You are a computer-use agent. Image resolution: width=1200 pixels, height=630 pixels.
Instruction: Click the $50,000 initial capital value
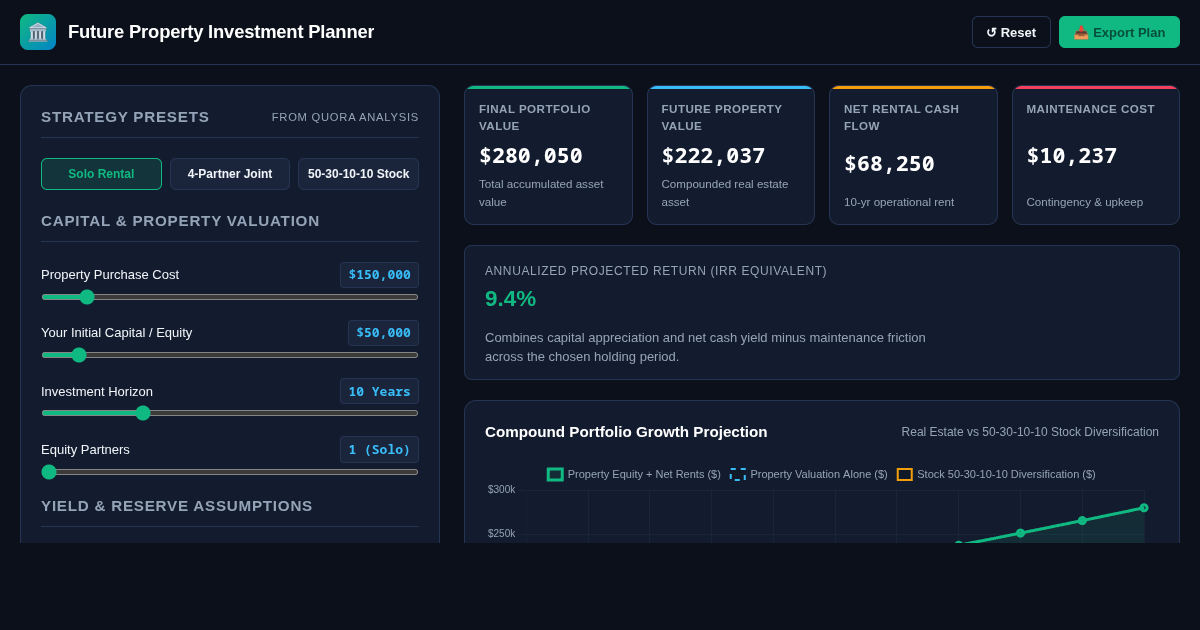pyautogui.click(x=383, y=333)
